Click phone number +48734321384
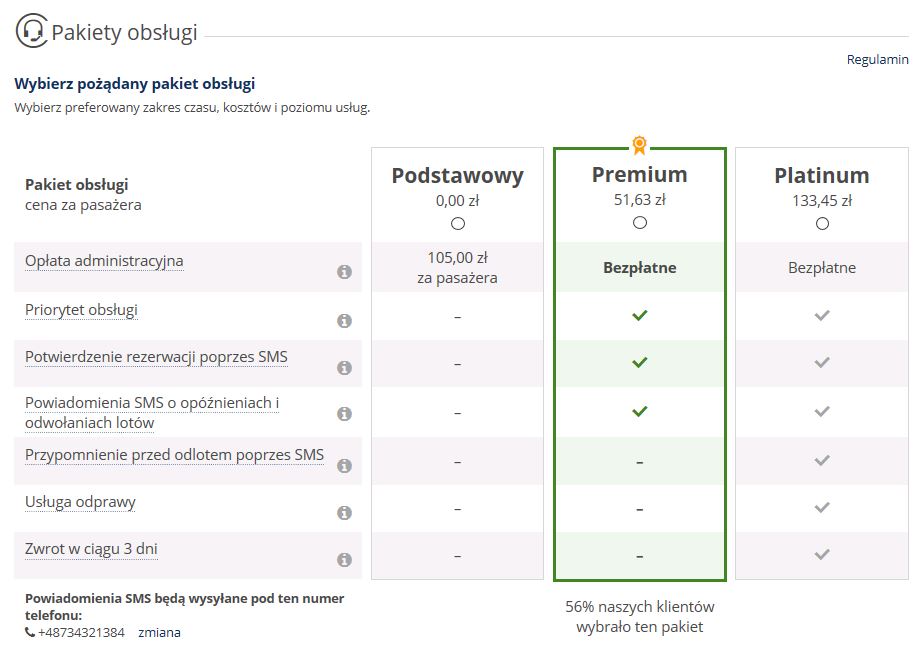This screenshot has height=667, width=920. click(81, 632)
